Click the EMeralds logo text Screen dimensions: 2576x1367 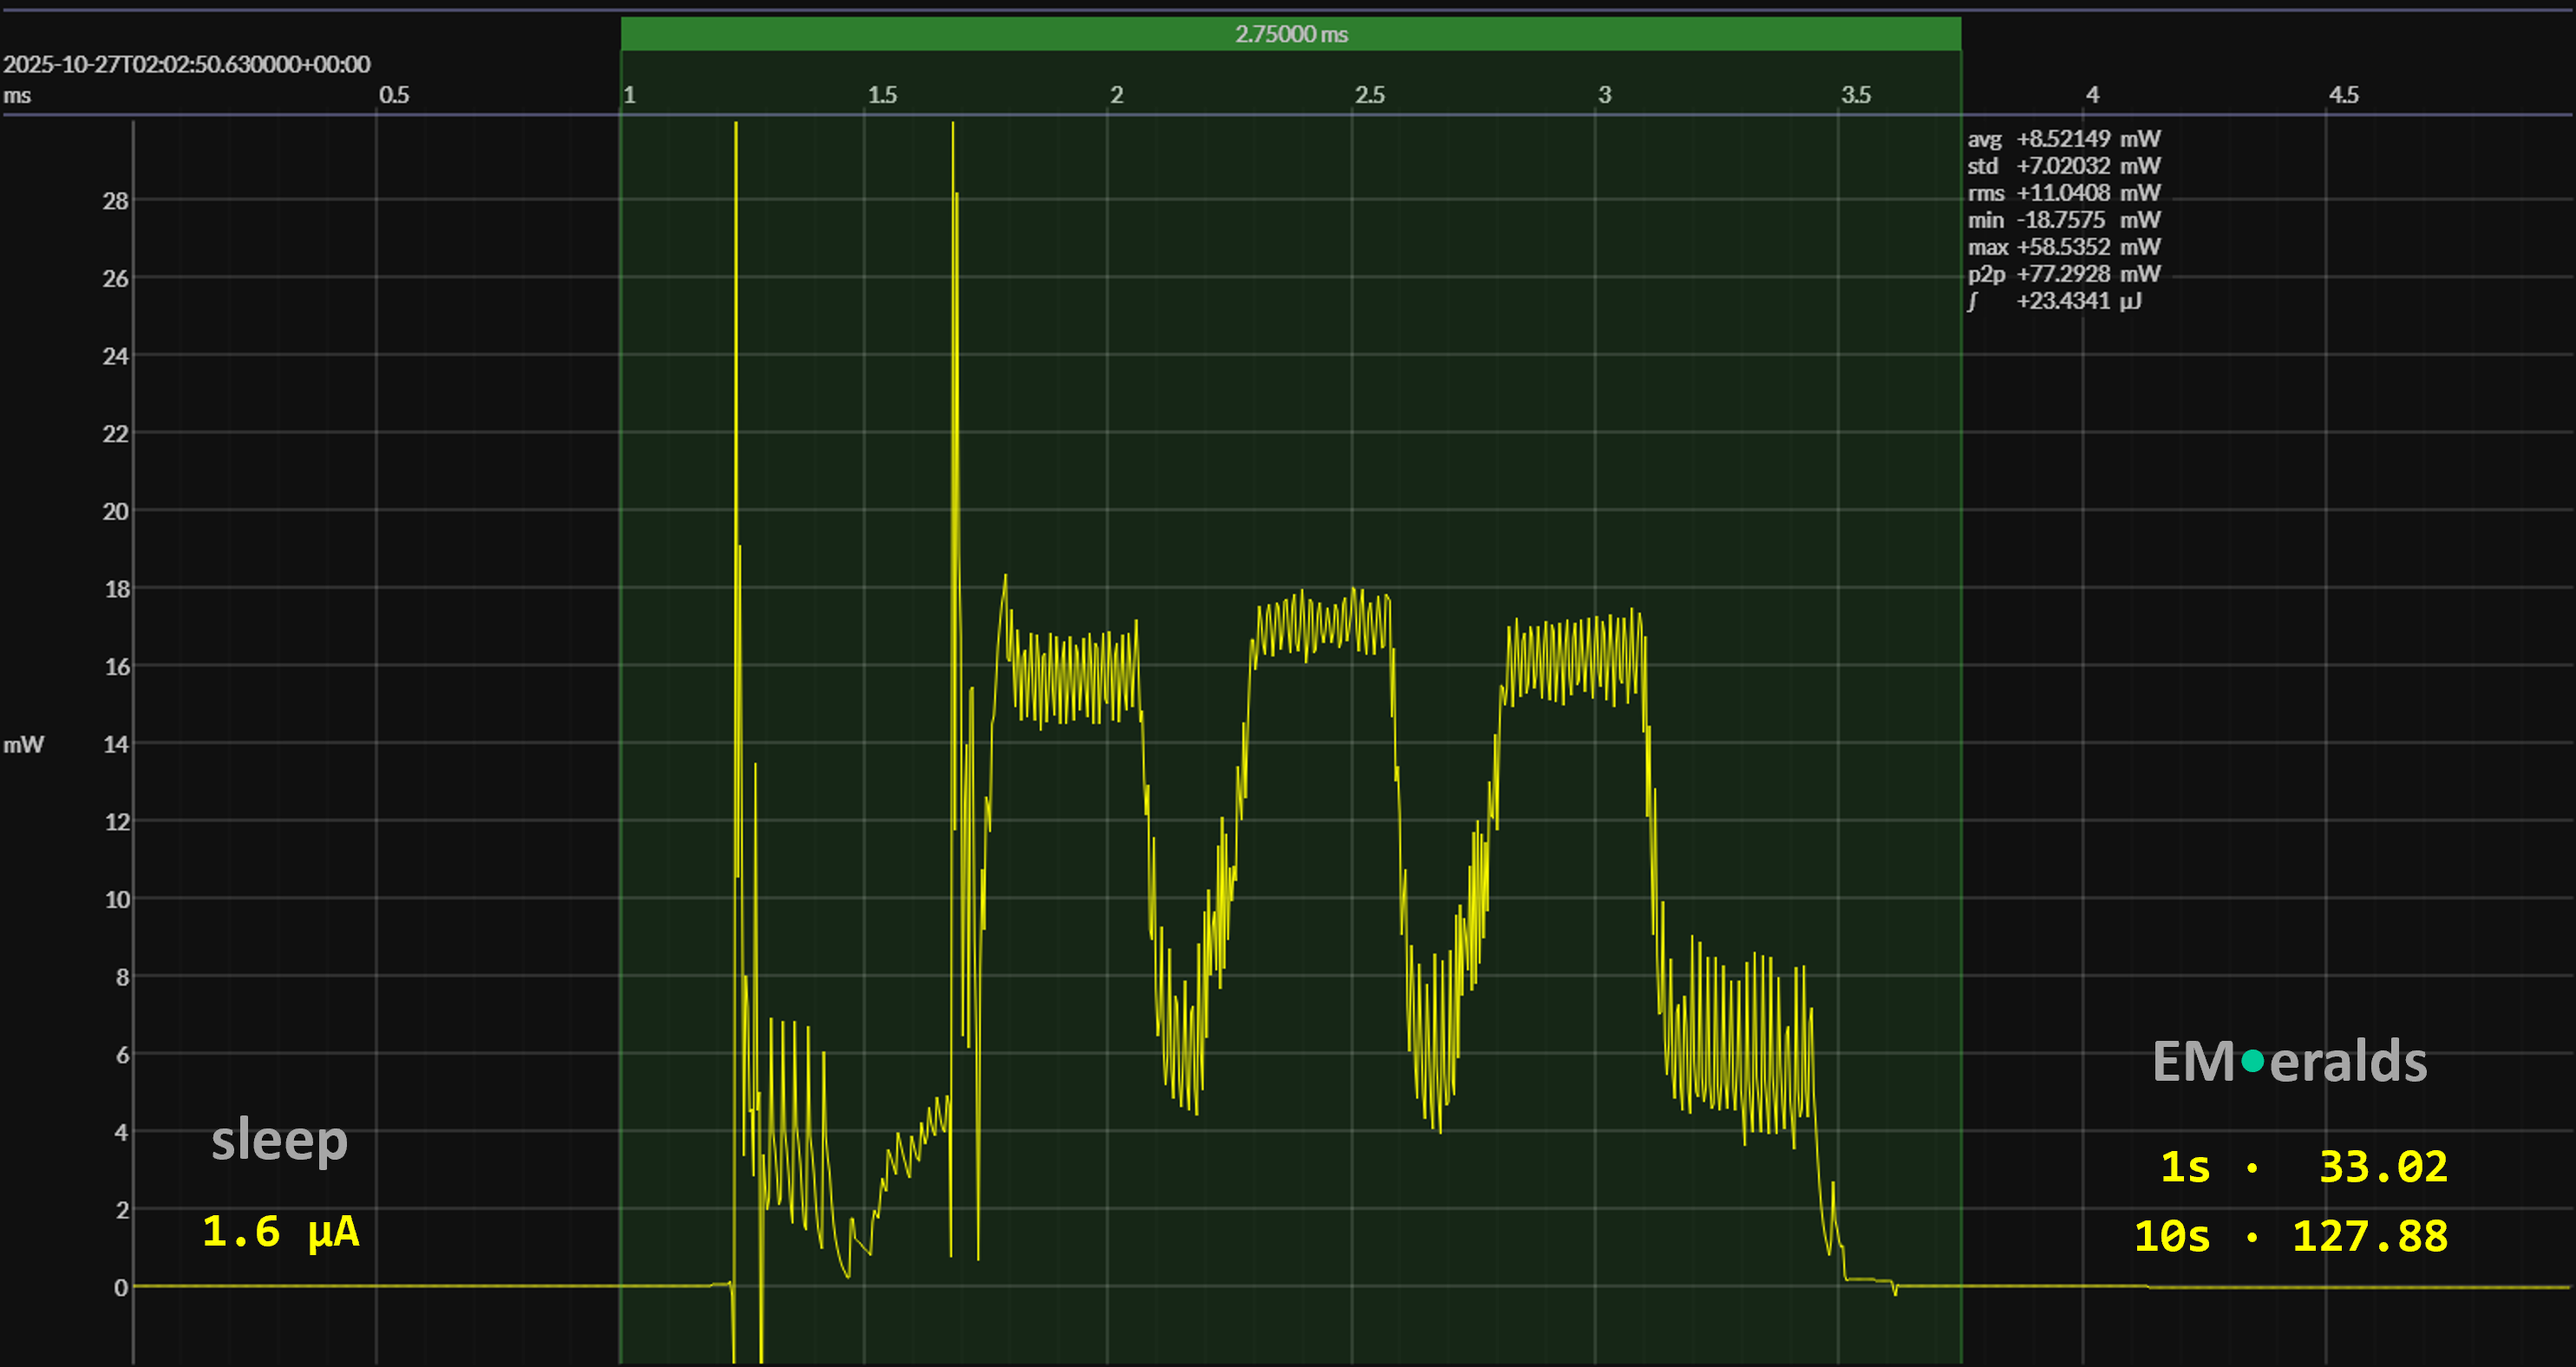(2289, 1061)
